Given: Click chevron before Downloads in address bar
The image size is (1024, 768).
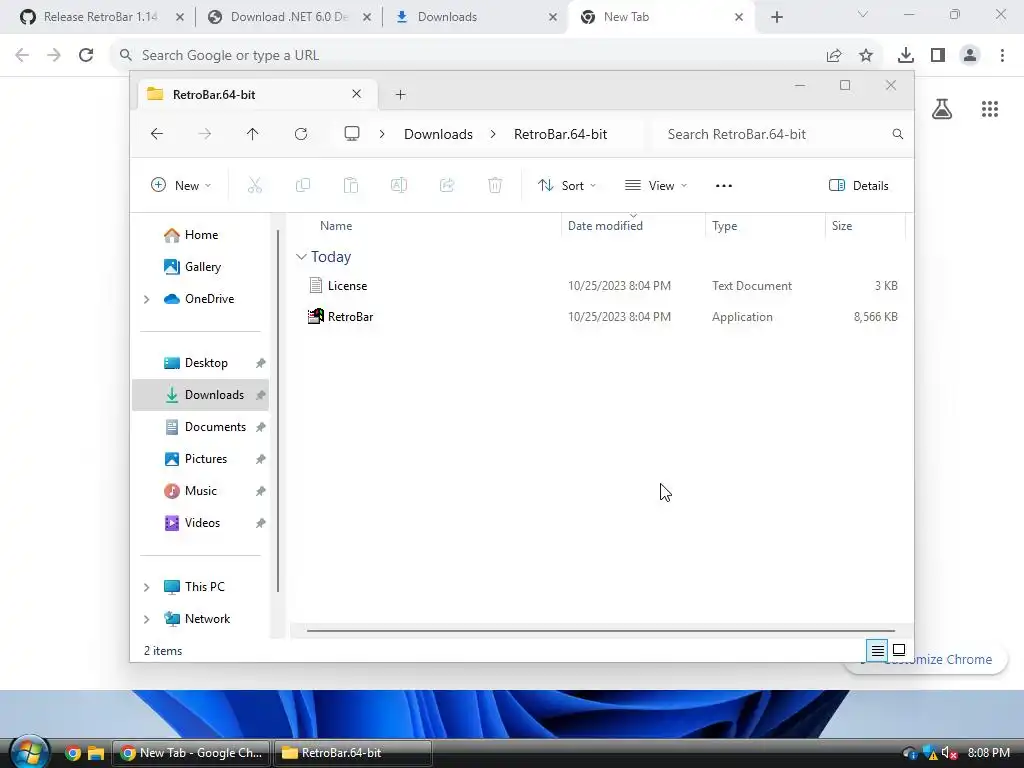Looking at the screenshot, I should click(382, 134).
